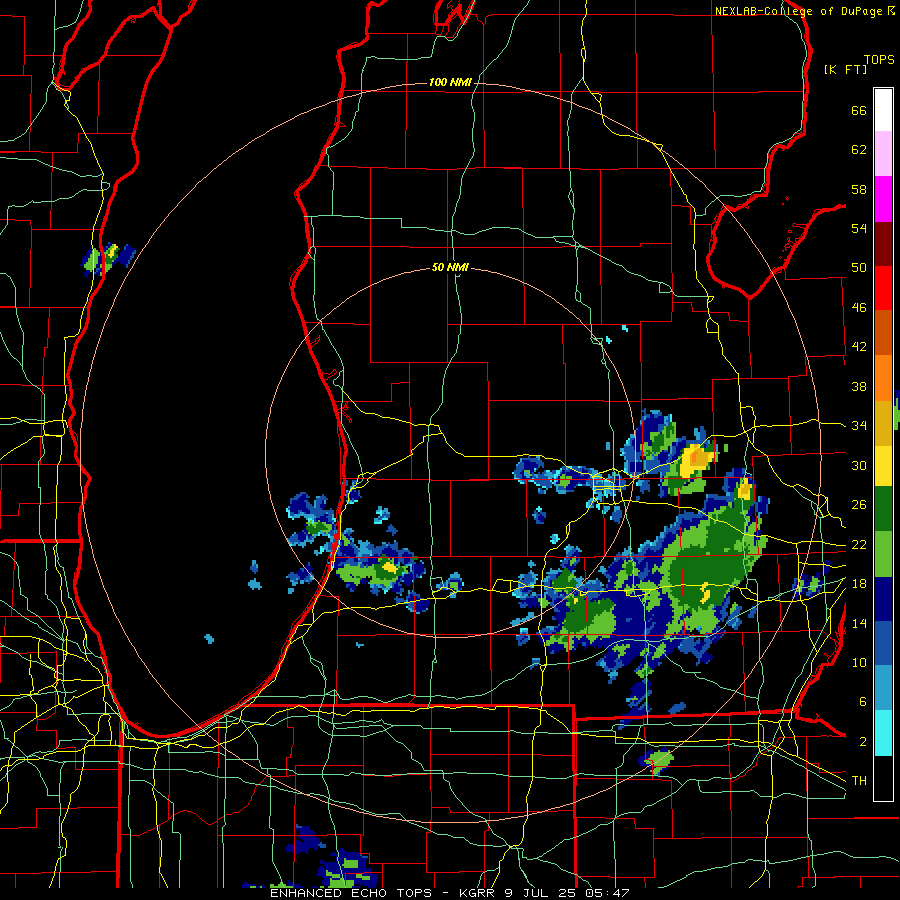Click the white swatch in the tops legend

pos(883,110)
